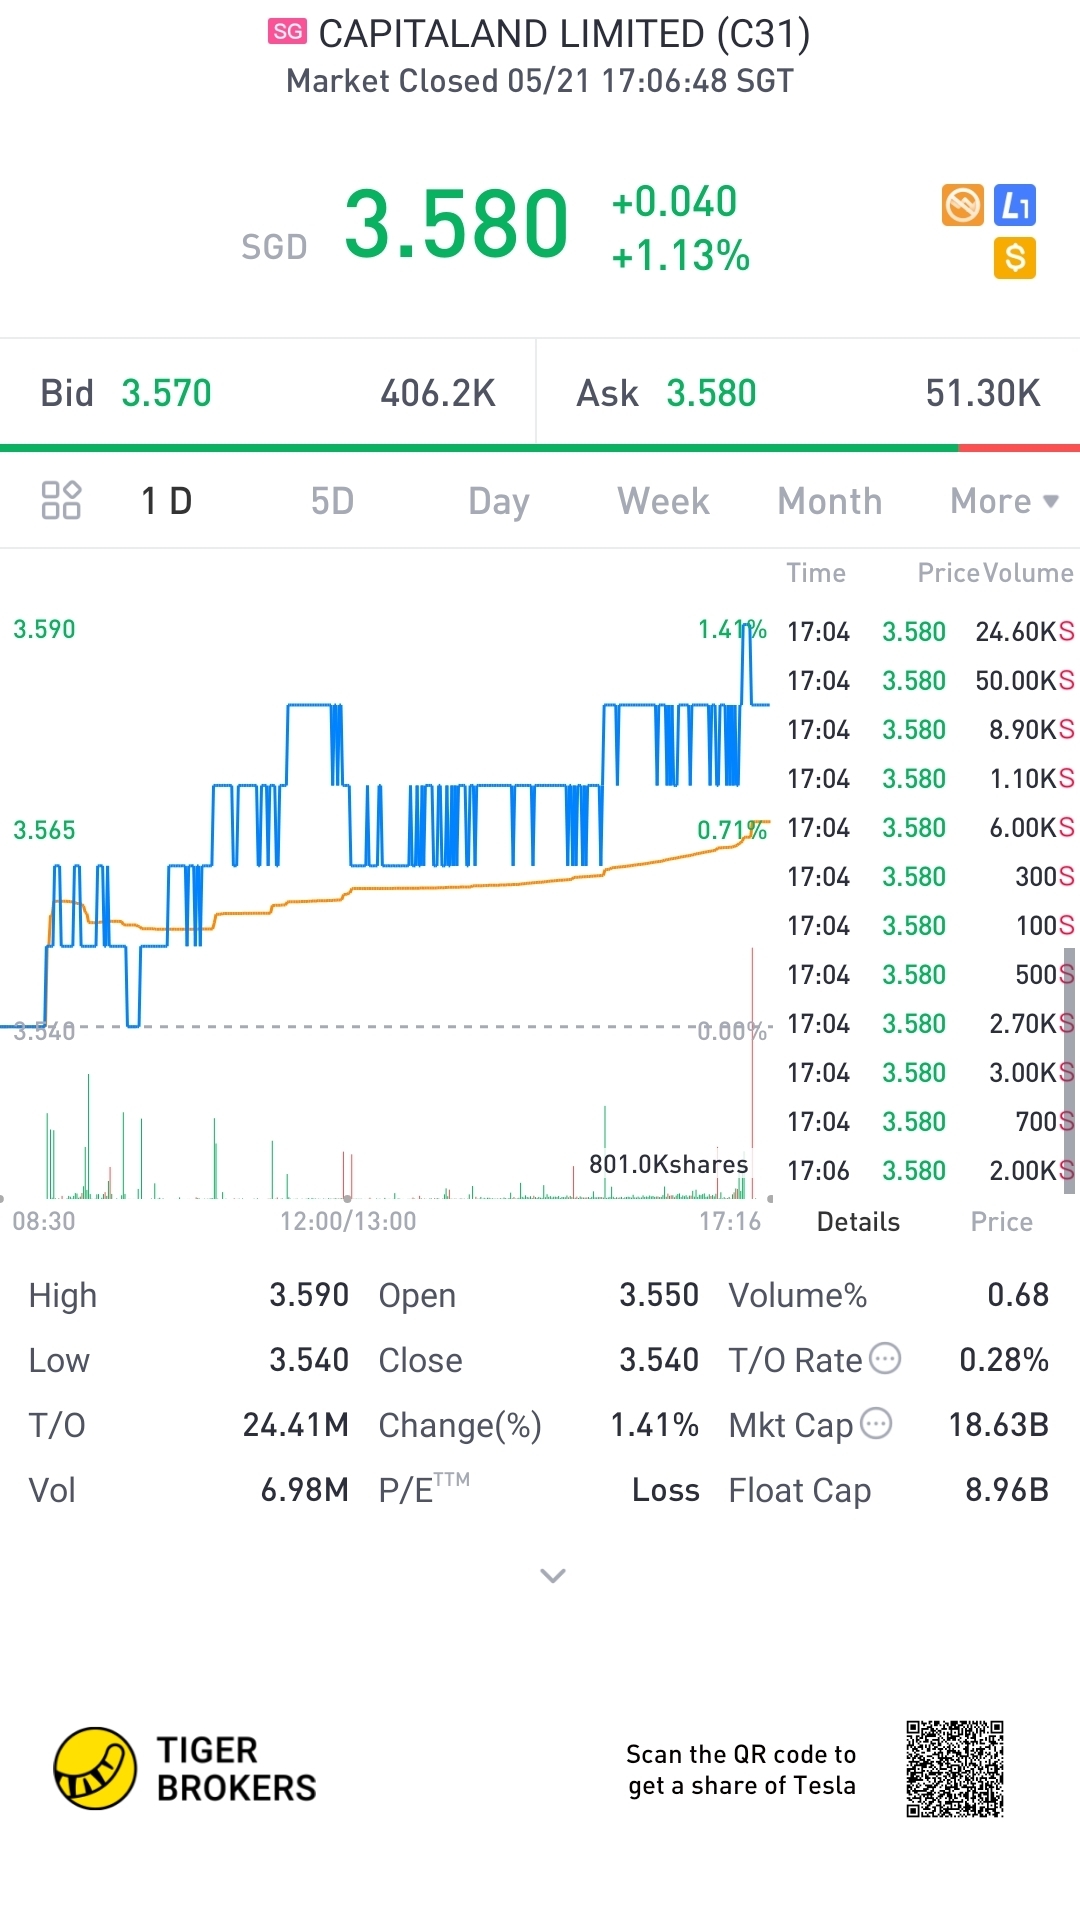
Task: Switch to the Week chart tab
Action: tap(663, 501)
